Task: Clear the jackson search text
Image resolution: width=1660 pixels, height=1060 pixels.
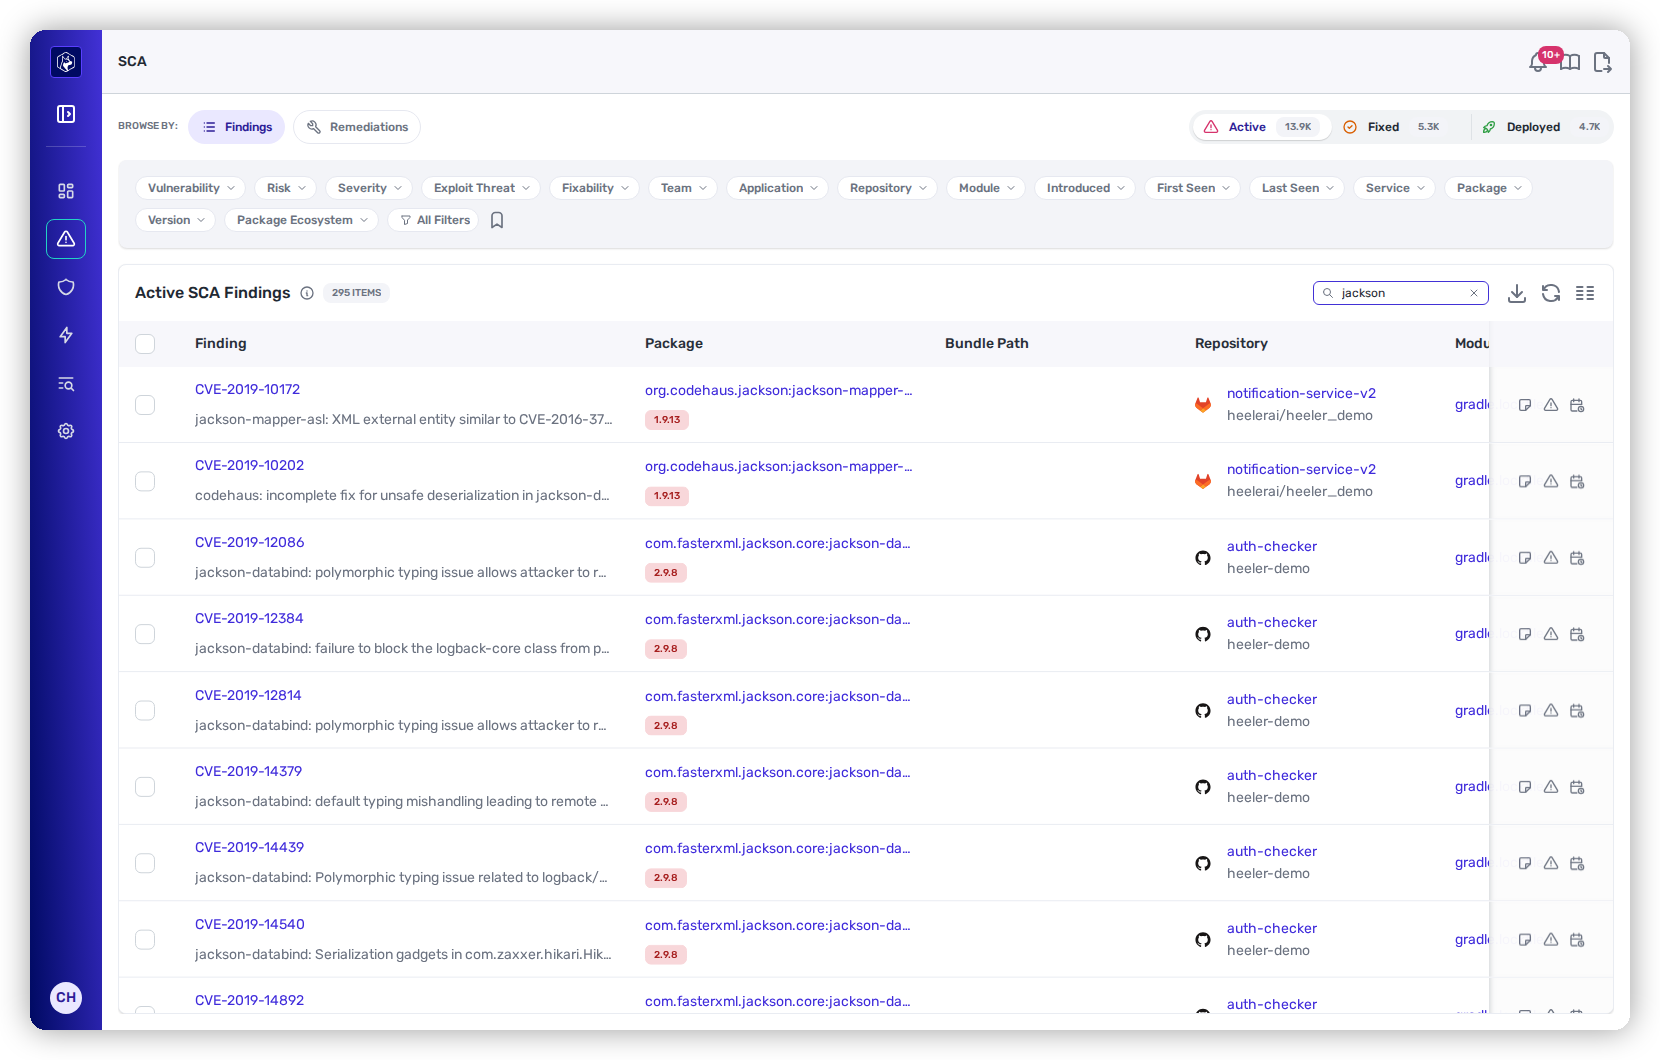Action: pos(1474,293)
